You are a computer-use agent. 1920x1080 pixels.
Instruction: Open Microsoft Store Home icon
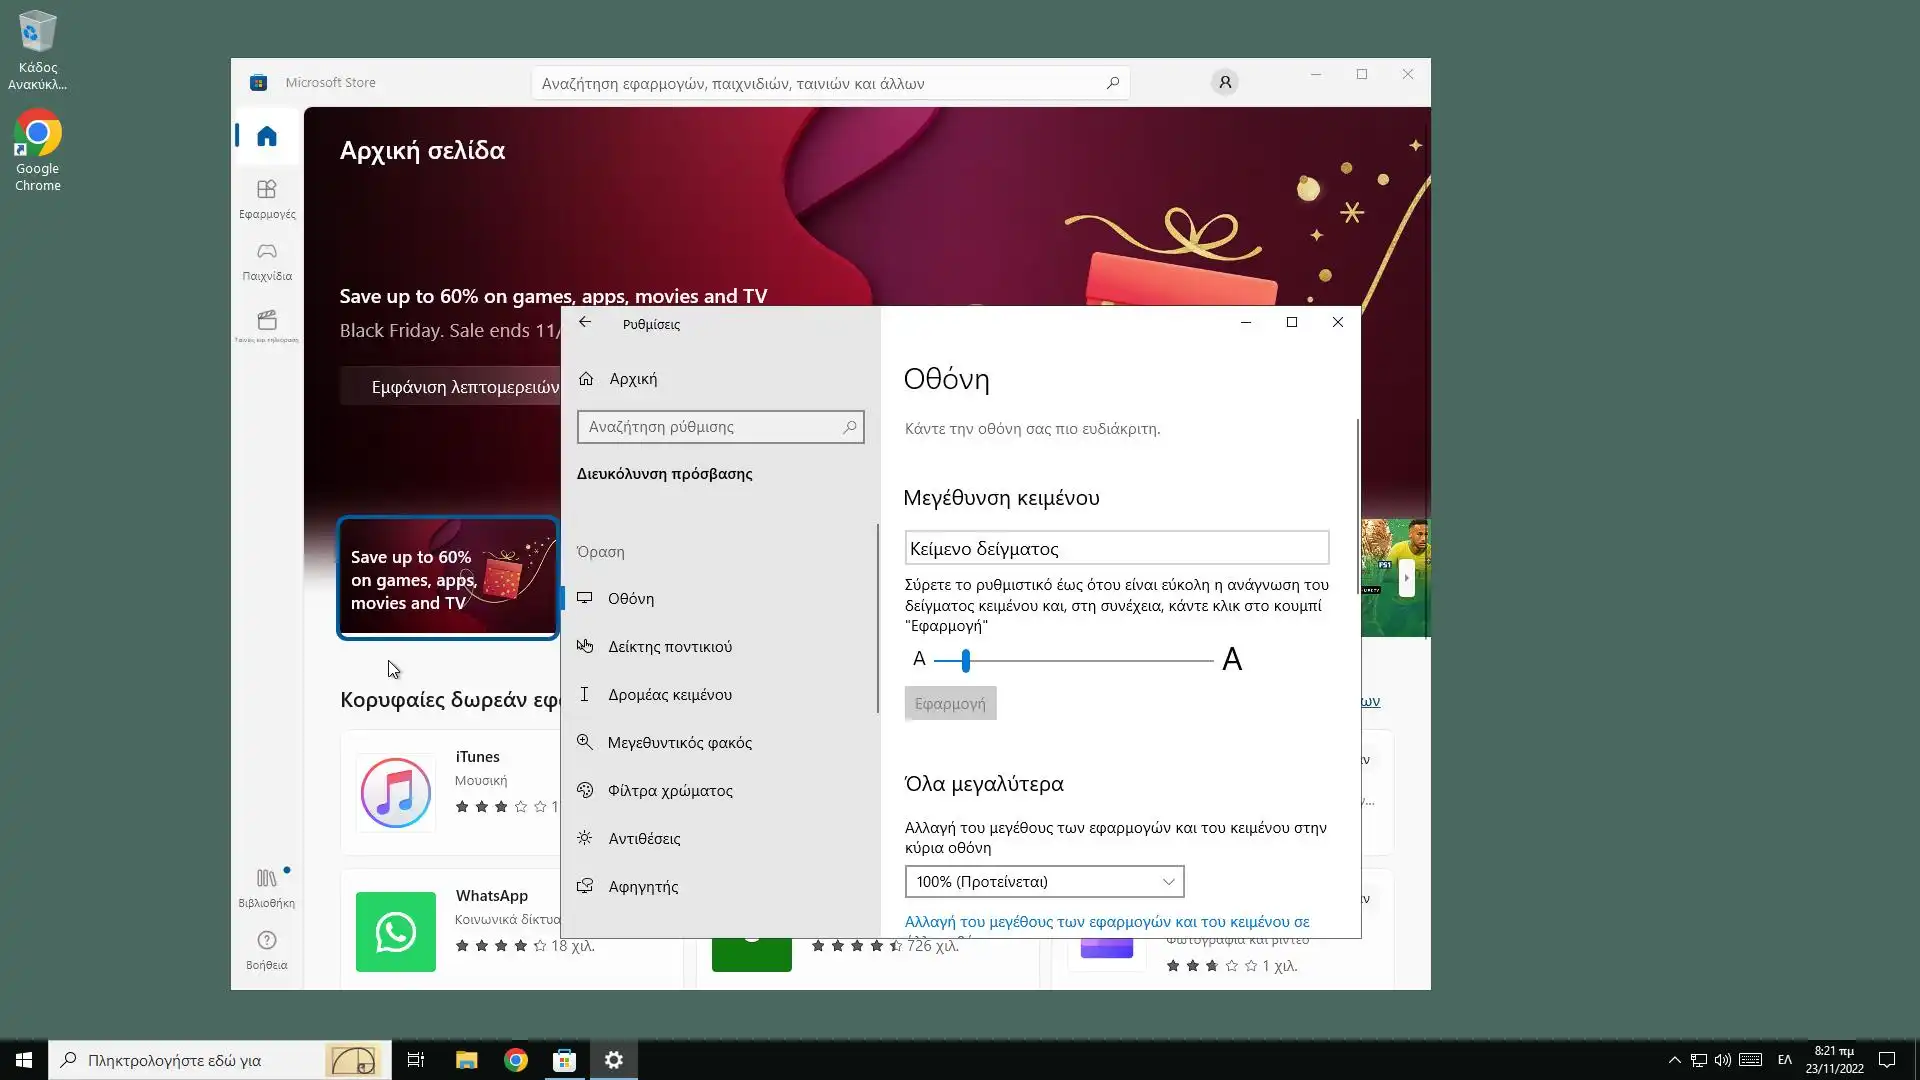coord(266,136)
